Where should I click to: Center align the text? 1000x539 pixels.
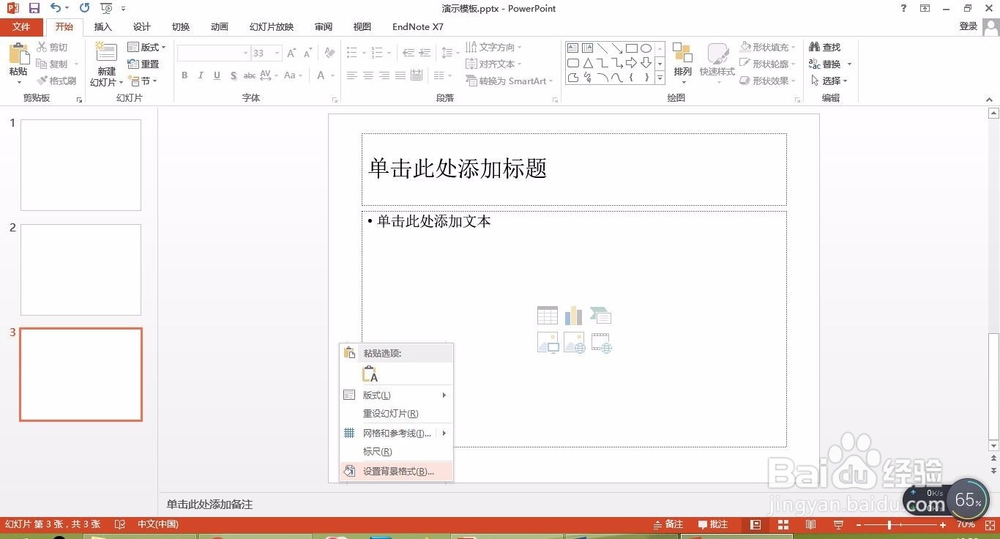[x=368, y=75]
